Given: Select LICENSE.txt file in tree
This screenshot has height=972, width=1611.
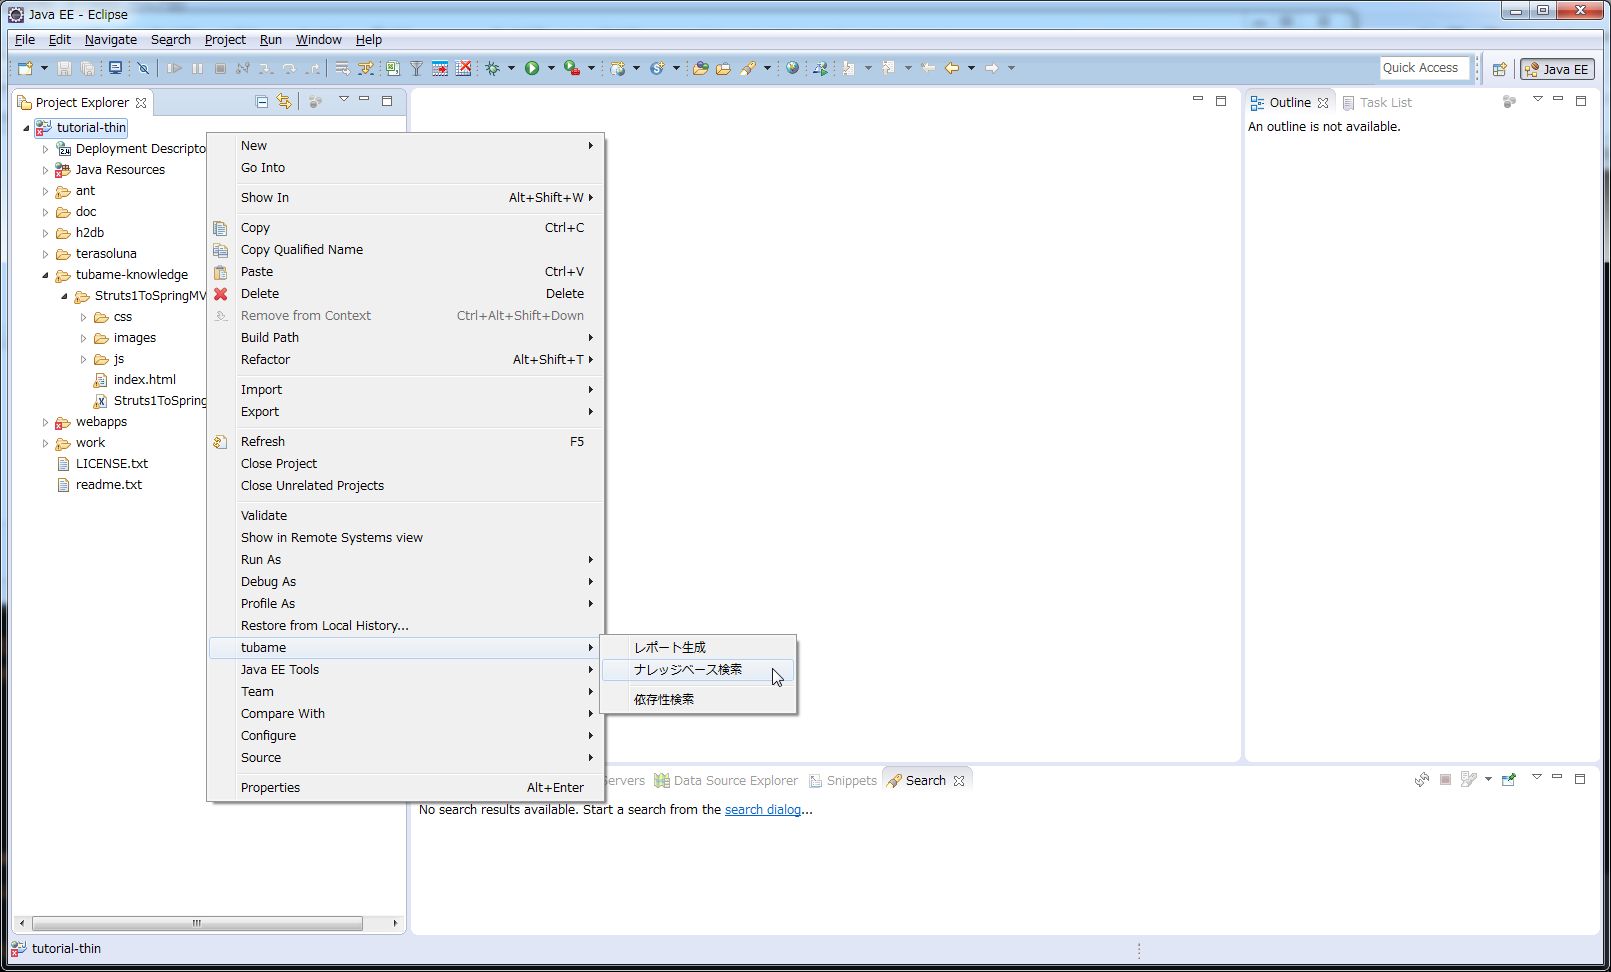Looking at the screenshot, I should pyautogui.click(x=111, y=464).
